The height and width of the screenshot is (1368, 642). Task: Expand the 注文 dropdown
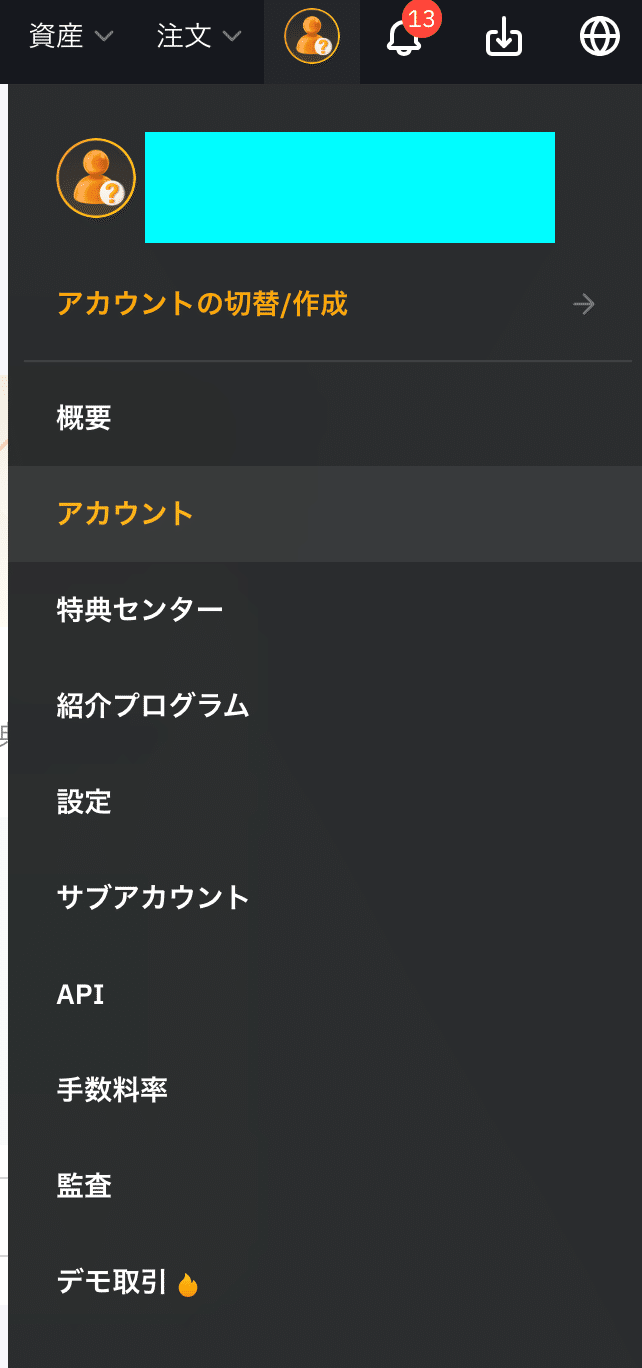pos(199,38)
